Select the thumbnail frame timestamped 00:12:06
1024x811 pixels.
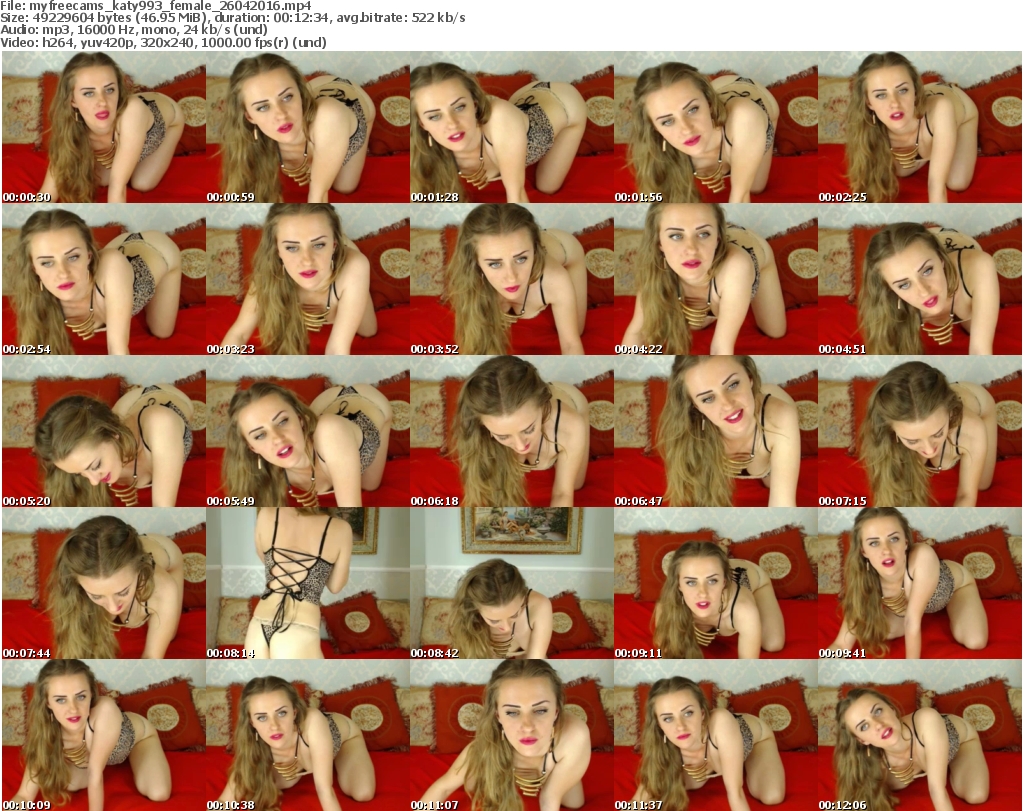920,735
